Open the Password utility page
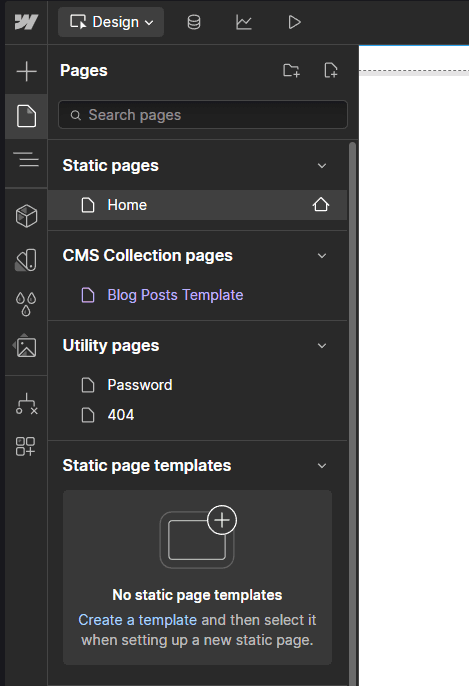Screen dimensions: 469x686 [140, 385]
